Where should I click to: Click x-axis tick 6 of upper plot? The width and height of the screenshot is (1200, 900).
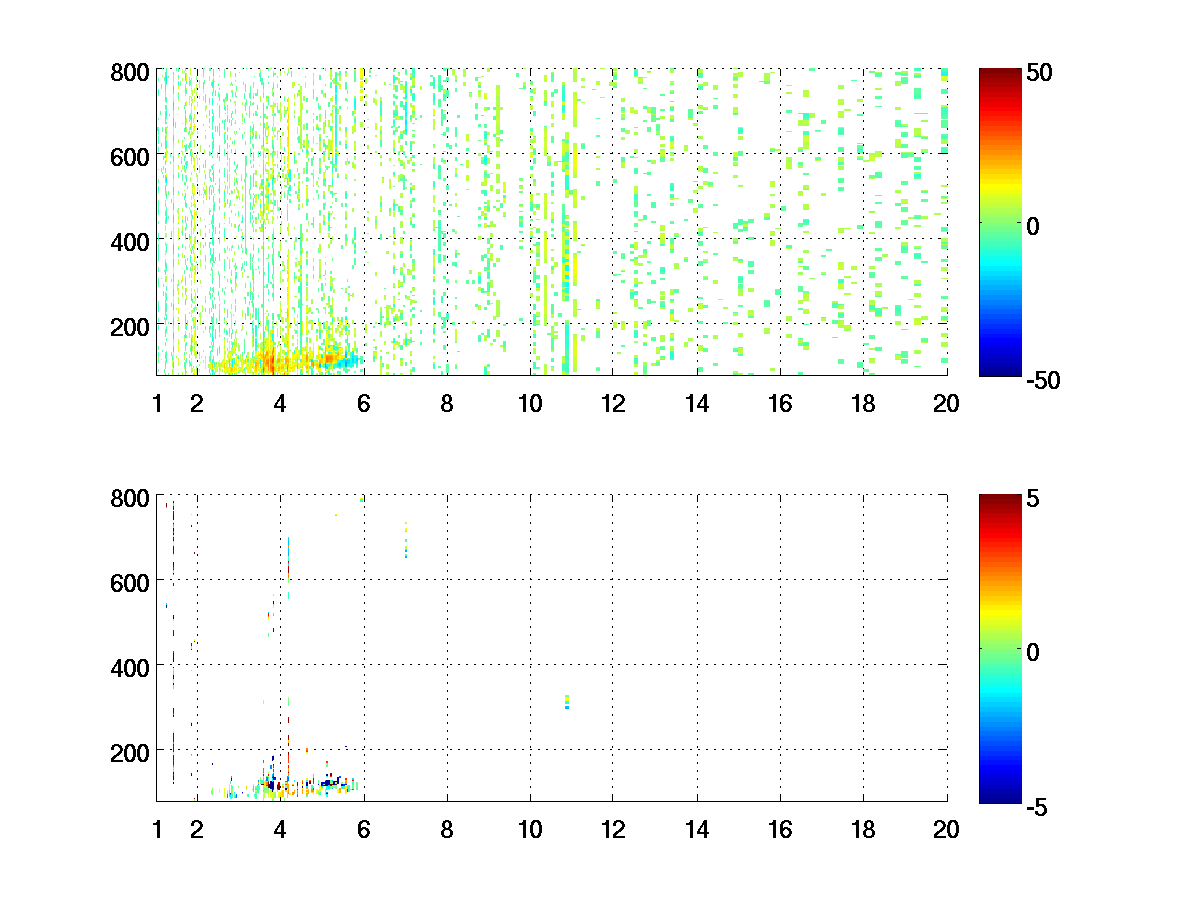pyautogui.click(x=363, y=404)
